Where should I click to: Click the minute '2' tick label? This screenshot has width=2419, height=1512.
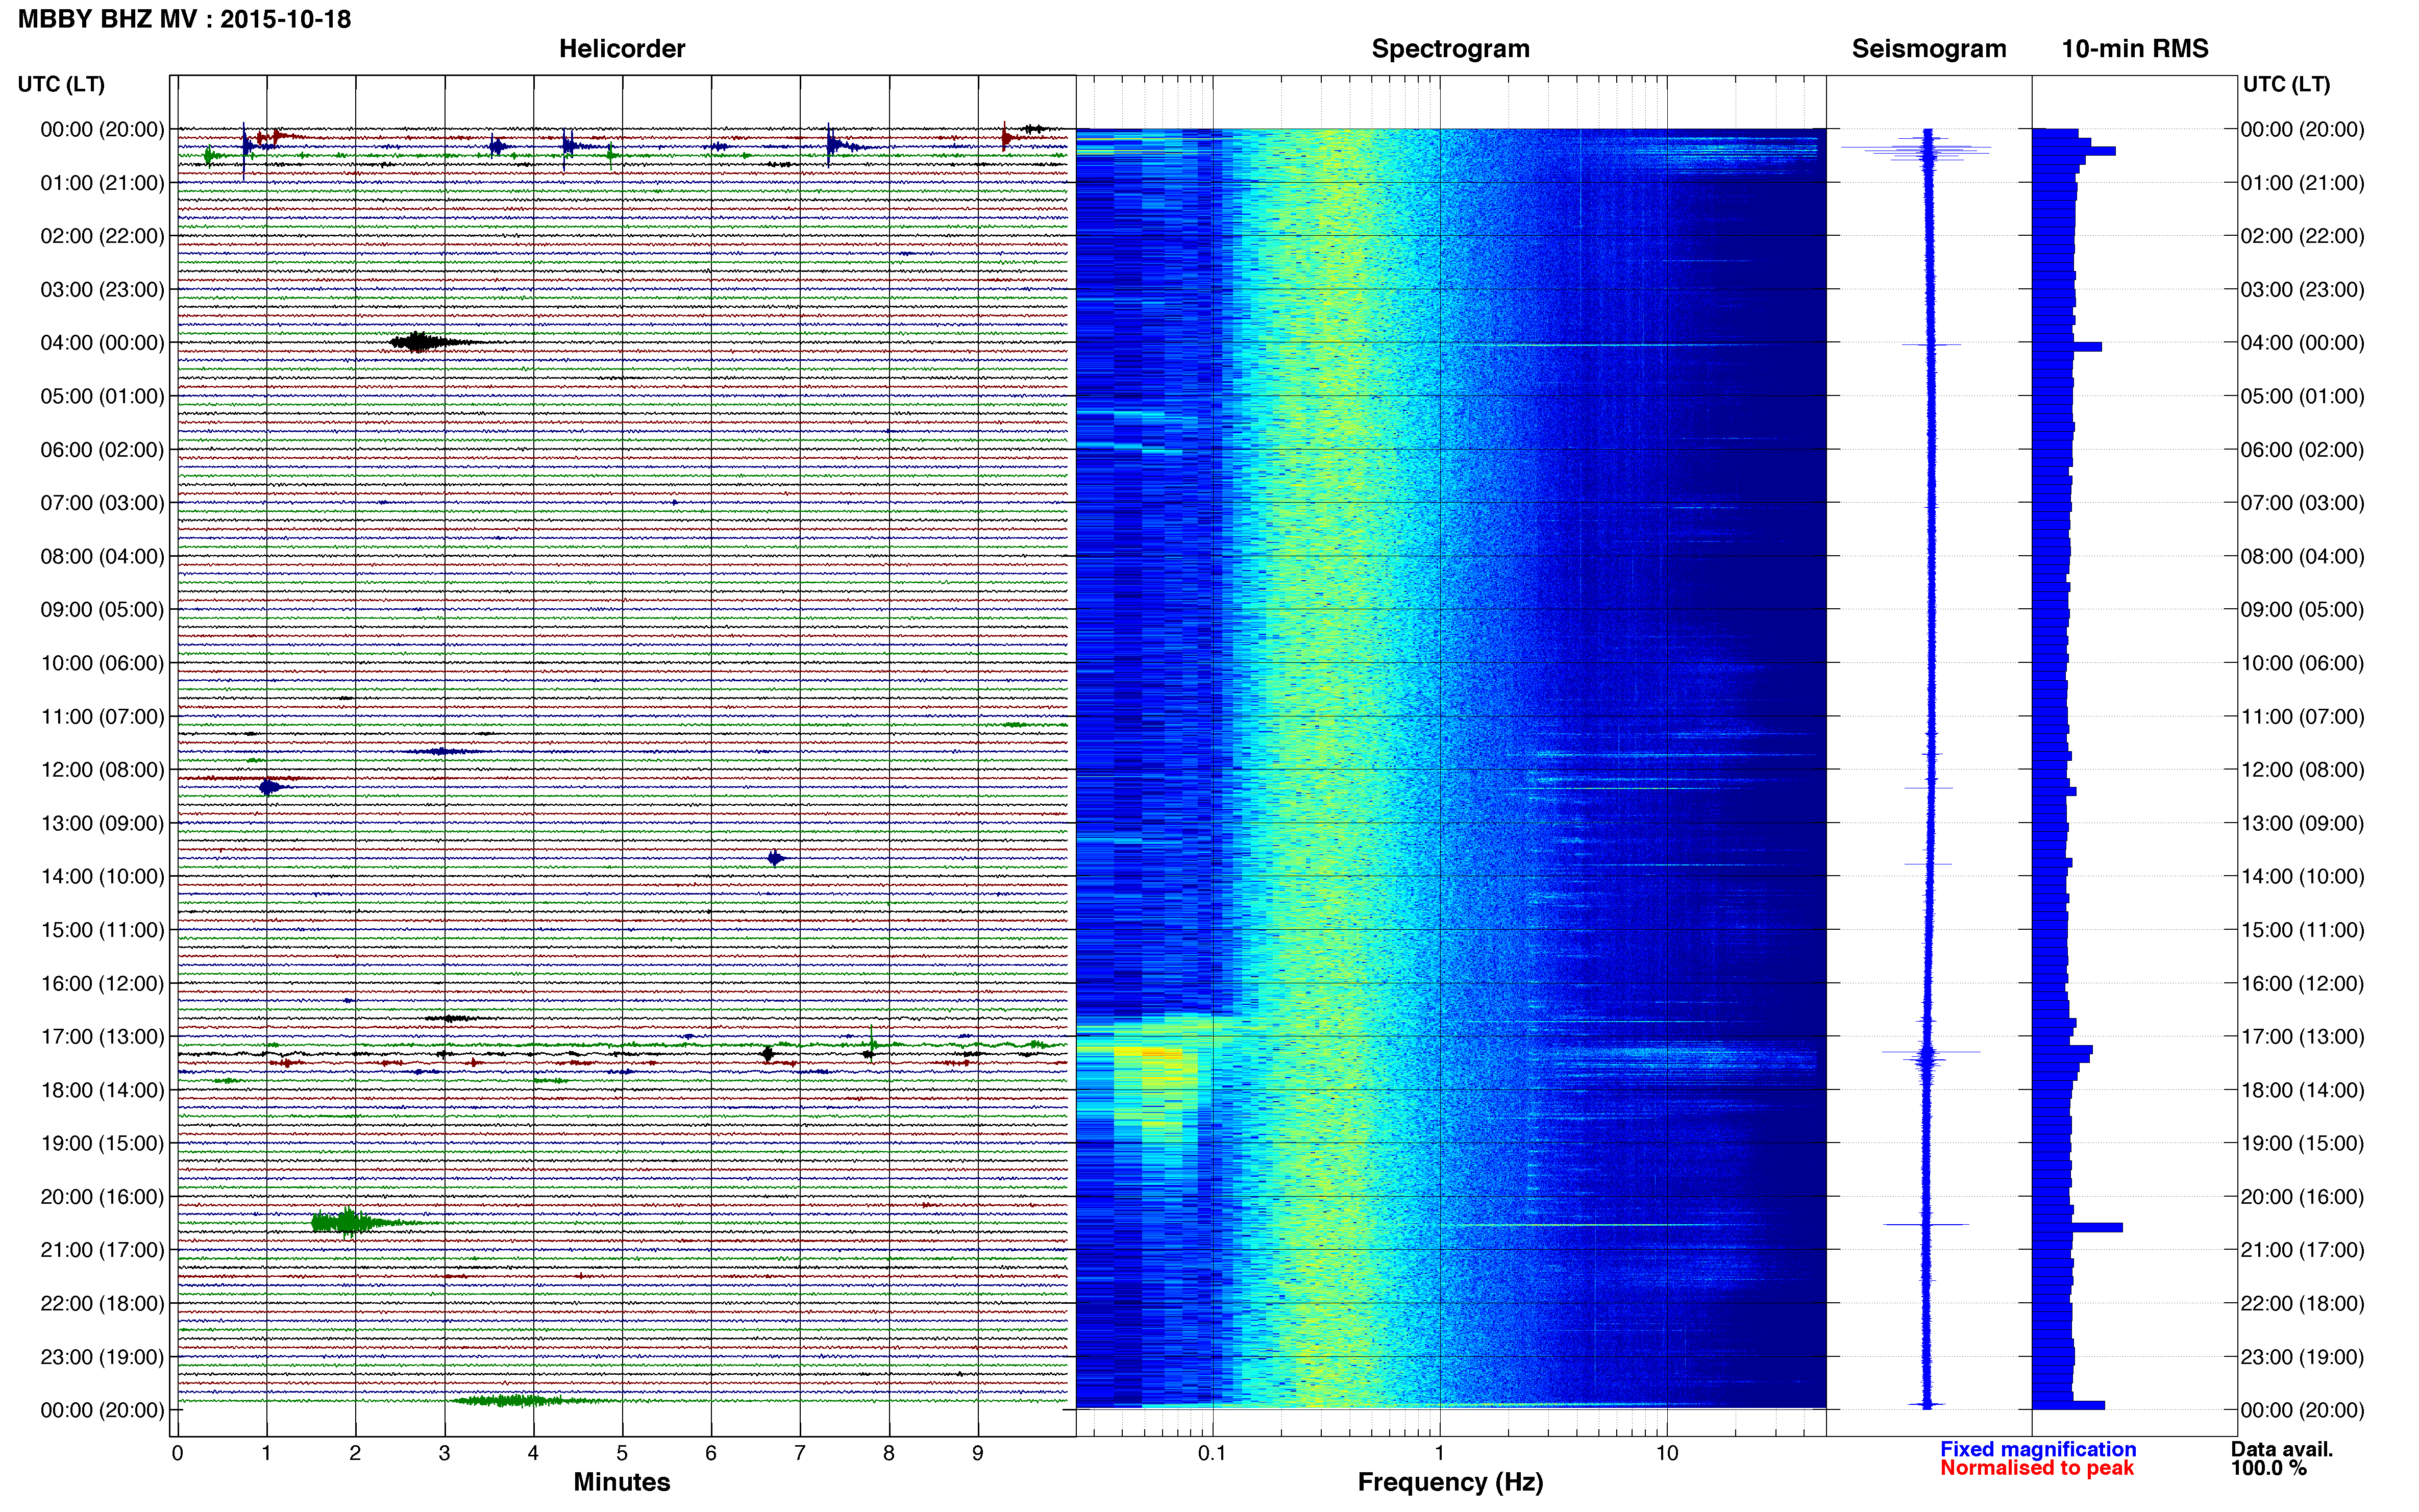pos(355,1453)
